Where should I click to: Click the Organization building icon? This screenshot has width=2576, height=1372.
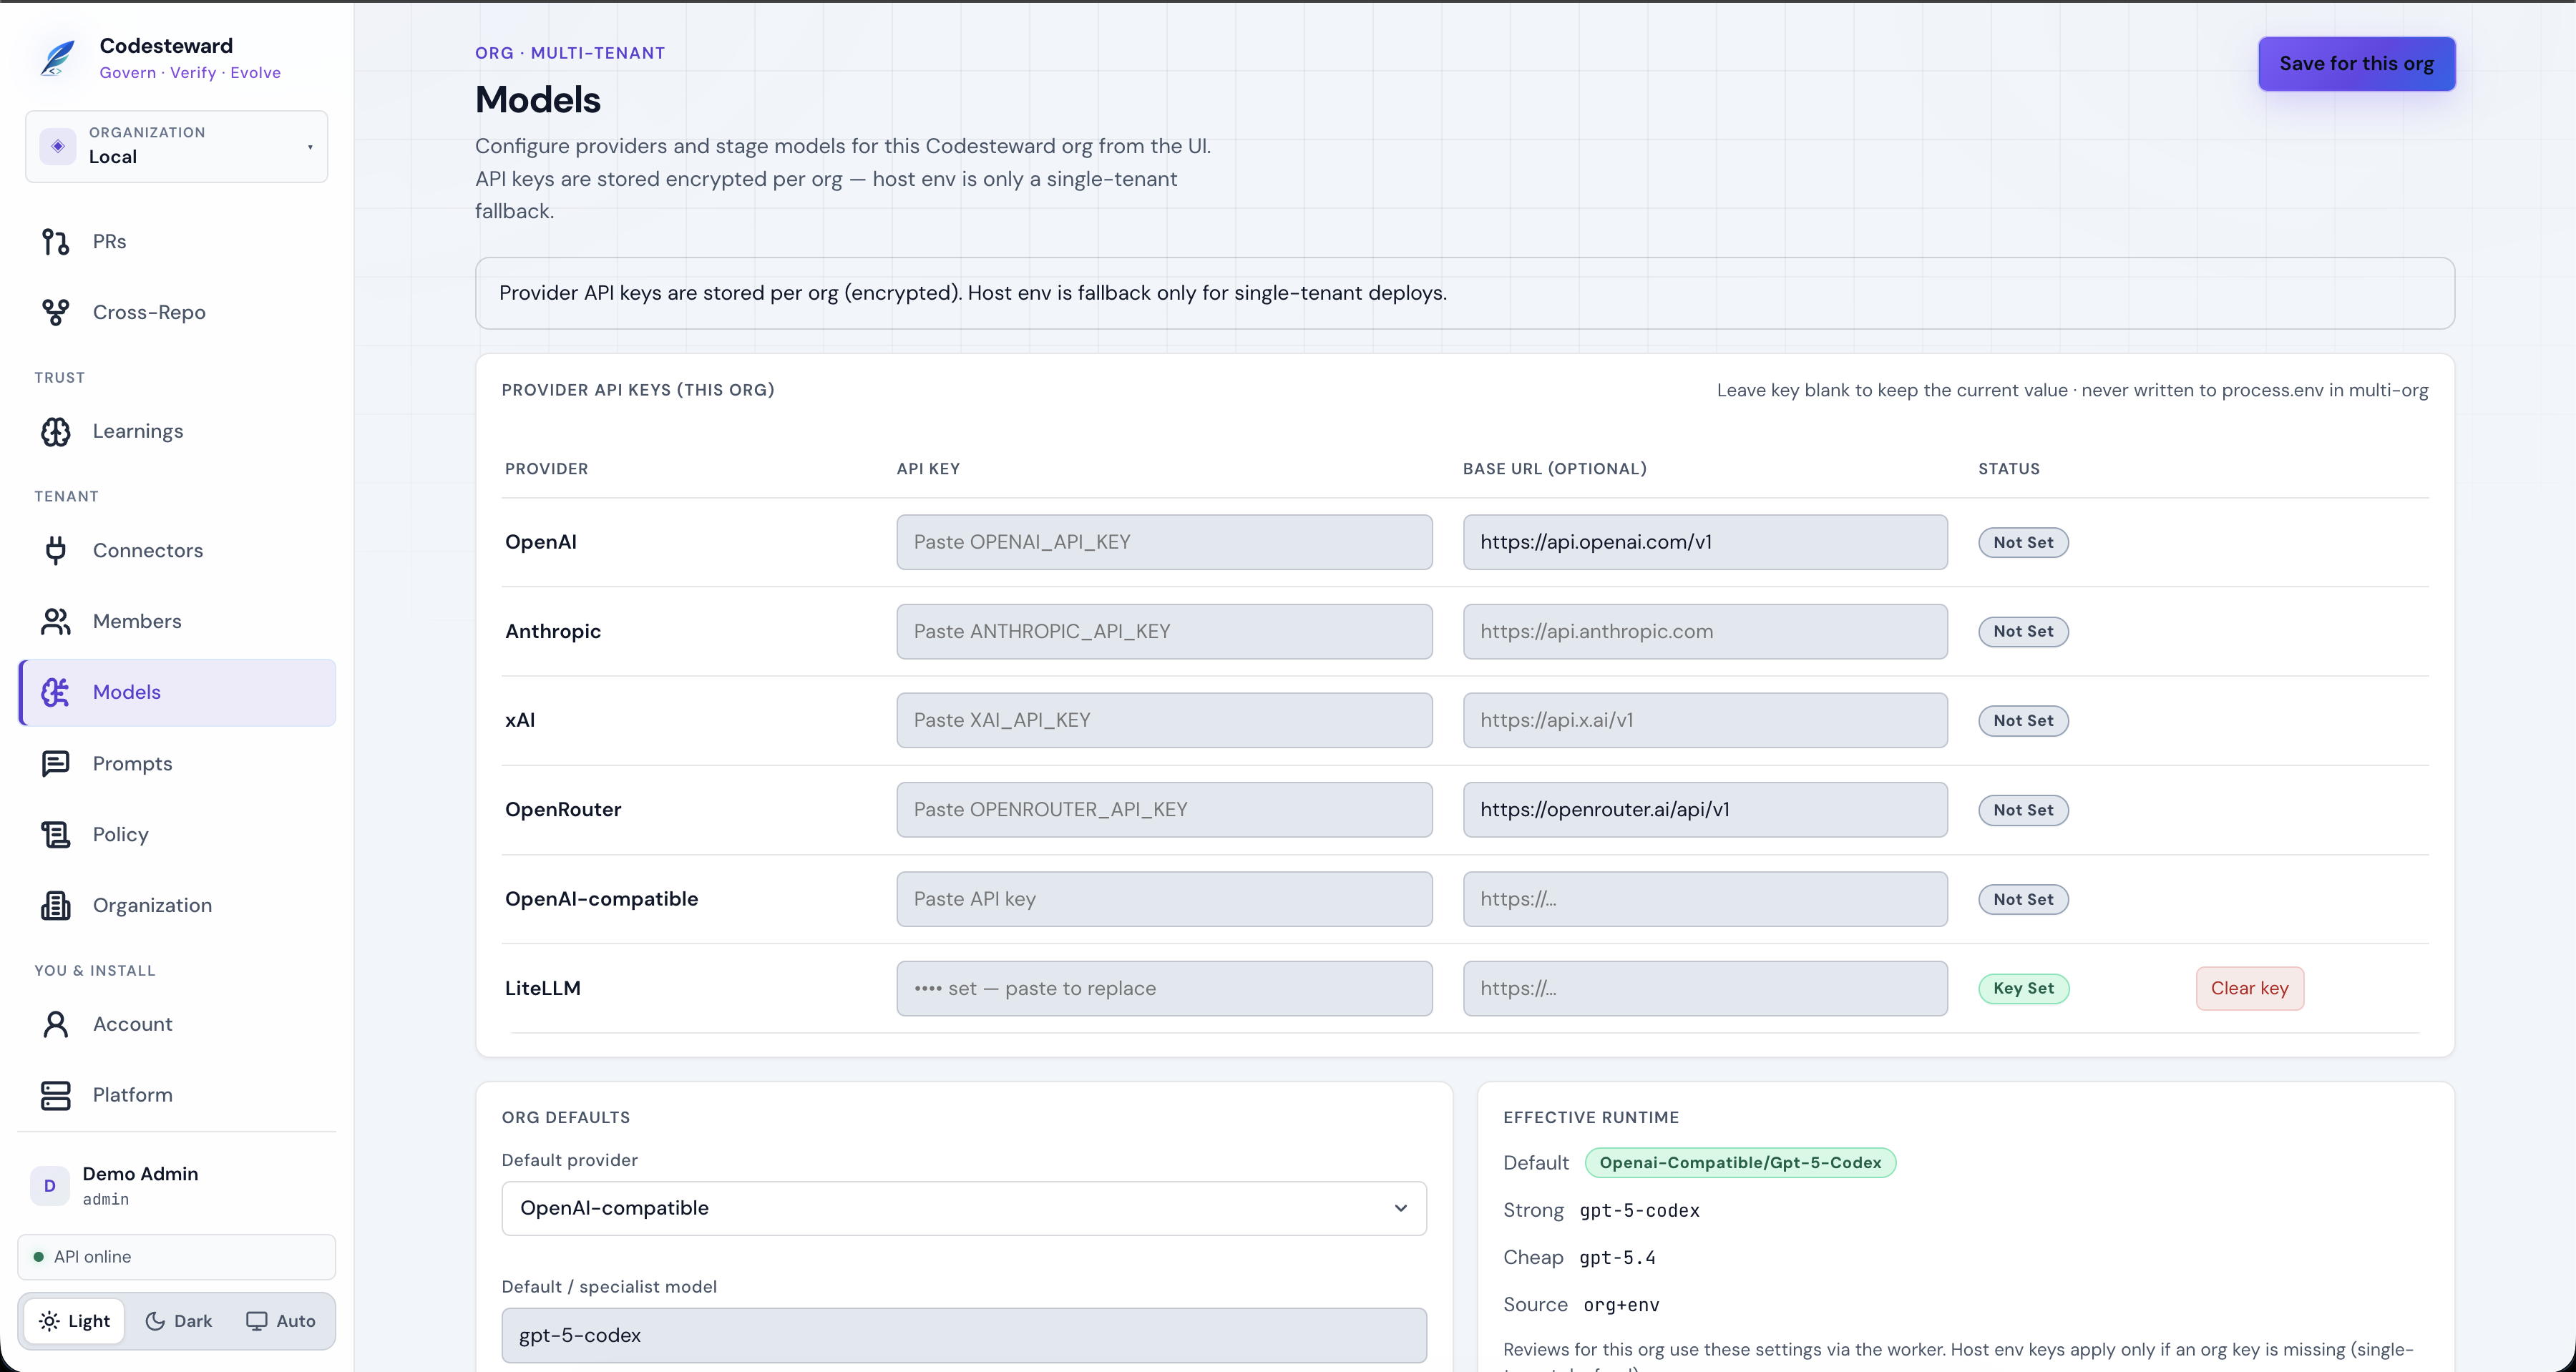56,906
